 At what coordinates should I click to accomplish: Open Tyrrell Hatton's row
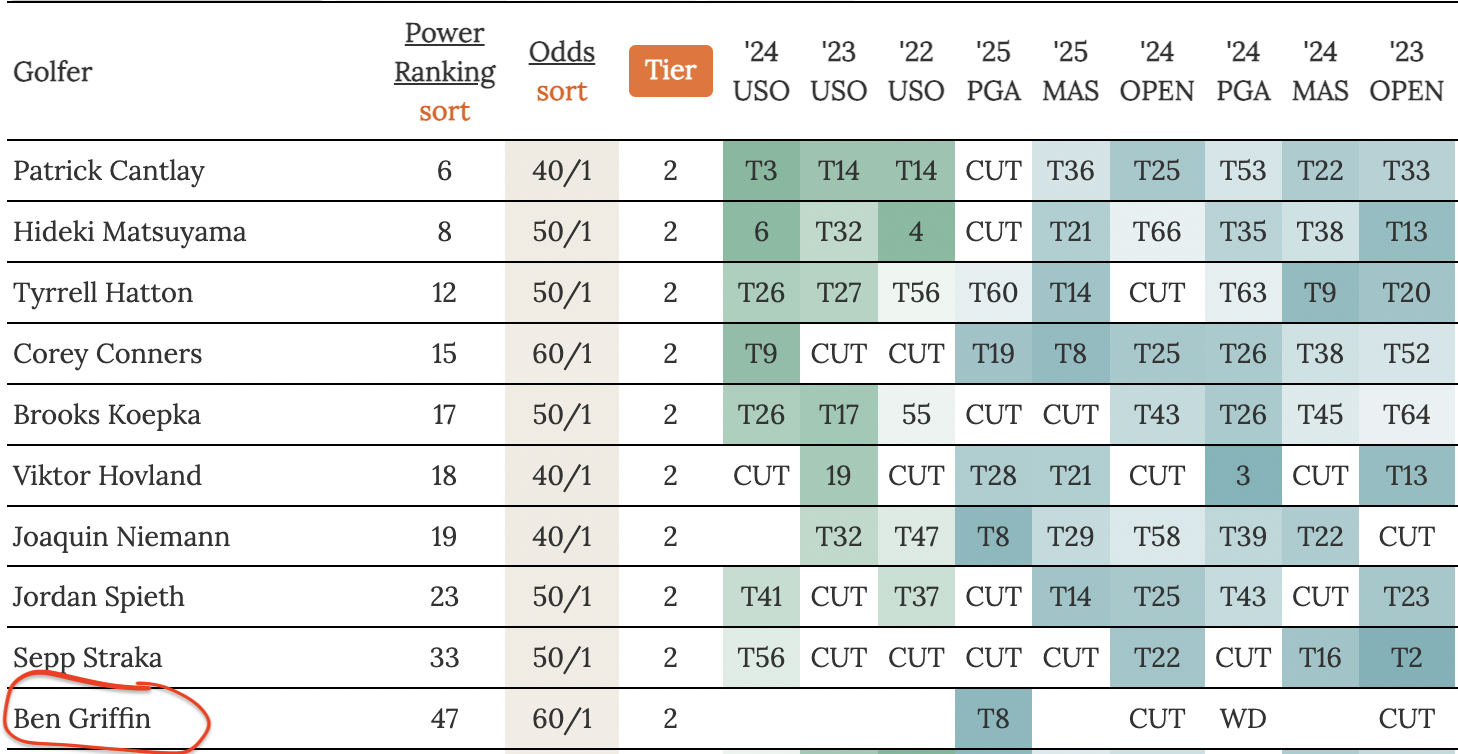[103, 293]
